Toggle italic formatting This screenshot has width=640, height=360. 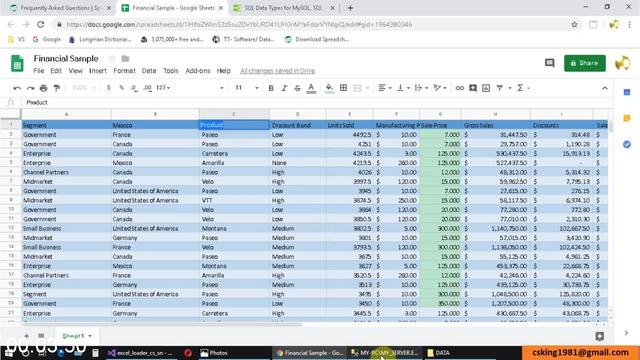[x=284, y=88]
